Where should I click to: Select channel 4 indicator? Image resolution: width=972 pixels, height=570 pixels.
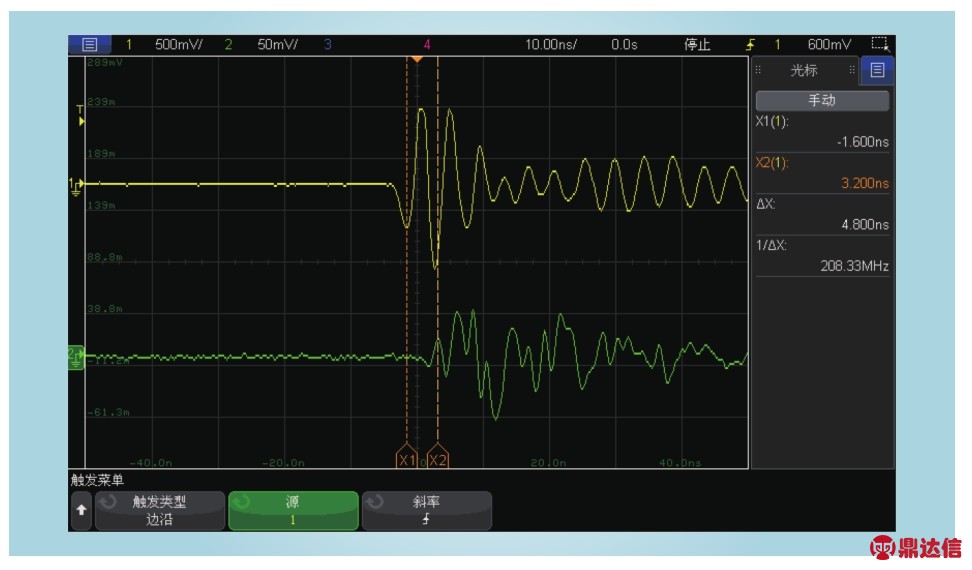tap(426, 45)
